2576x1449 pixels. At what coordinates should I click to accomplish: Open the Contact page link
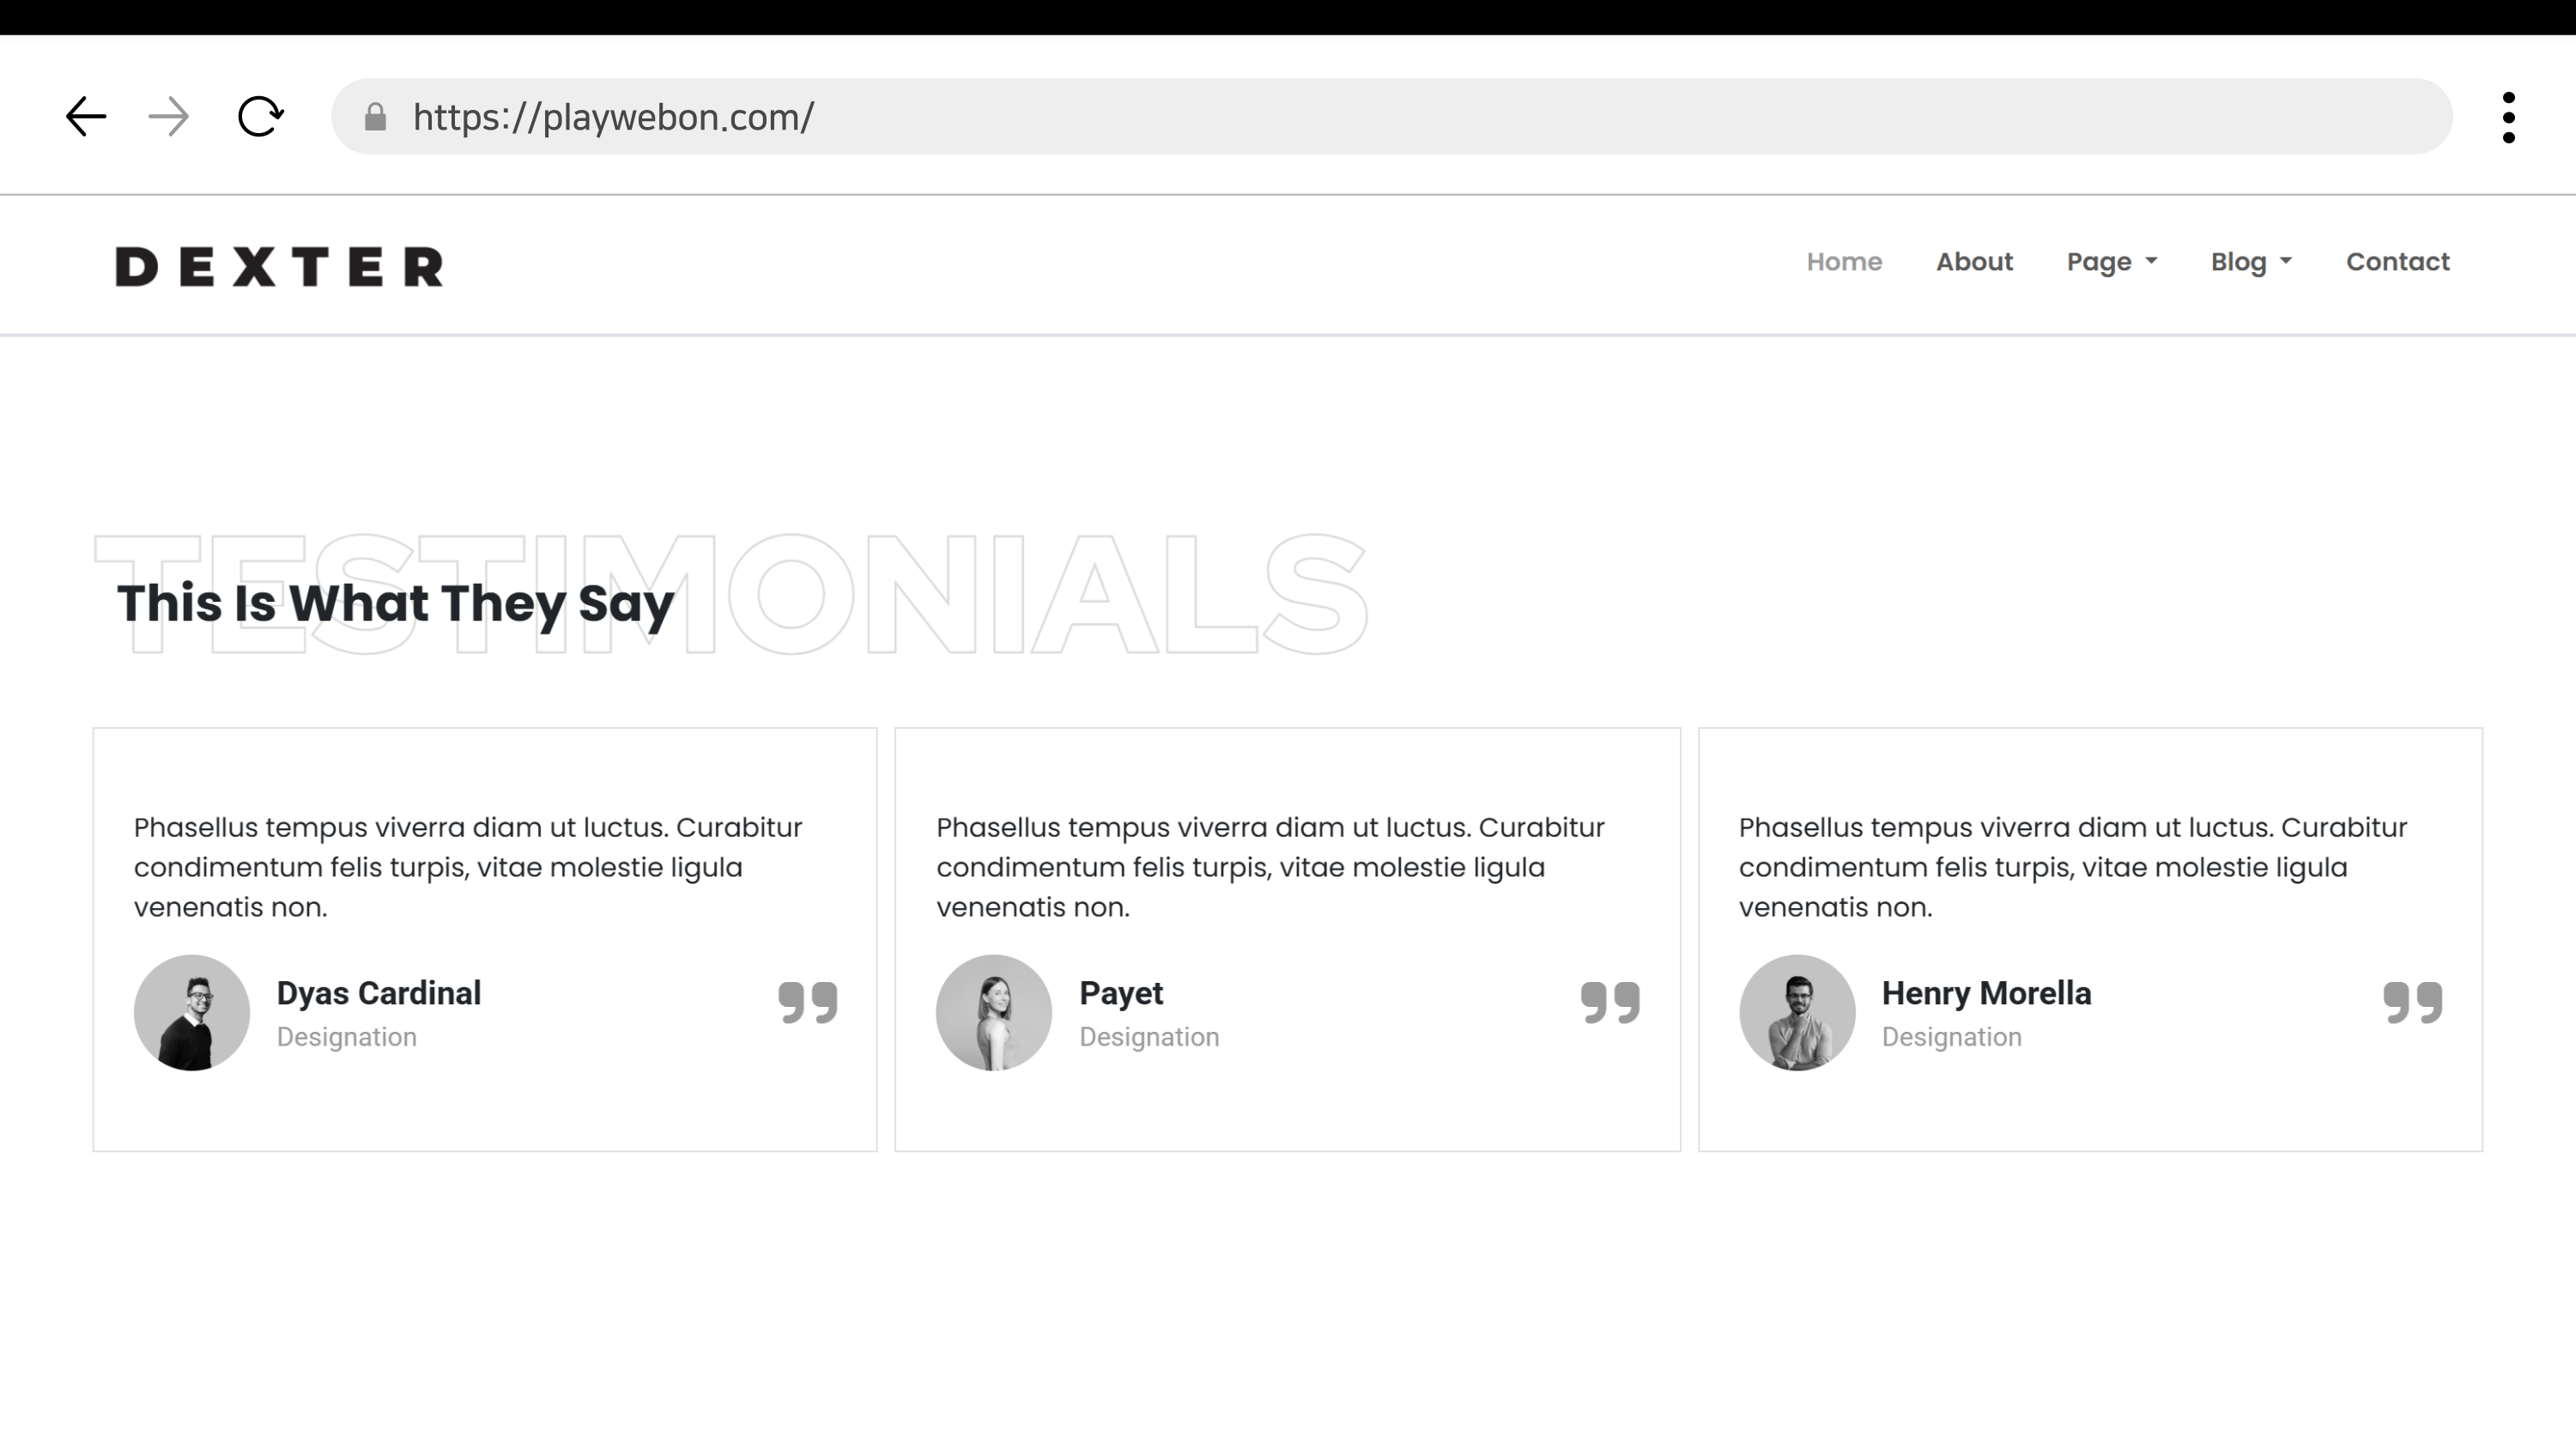click(2397, 262)
